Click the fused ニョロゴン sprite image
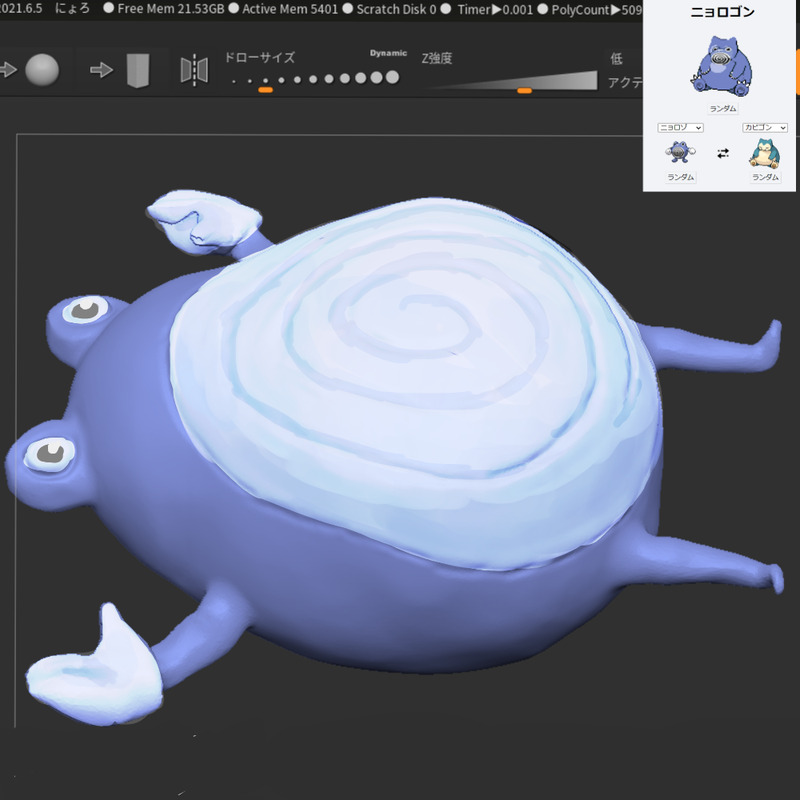Screen dimensions: 800x800 point(721,65)
